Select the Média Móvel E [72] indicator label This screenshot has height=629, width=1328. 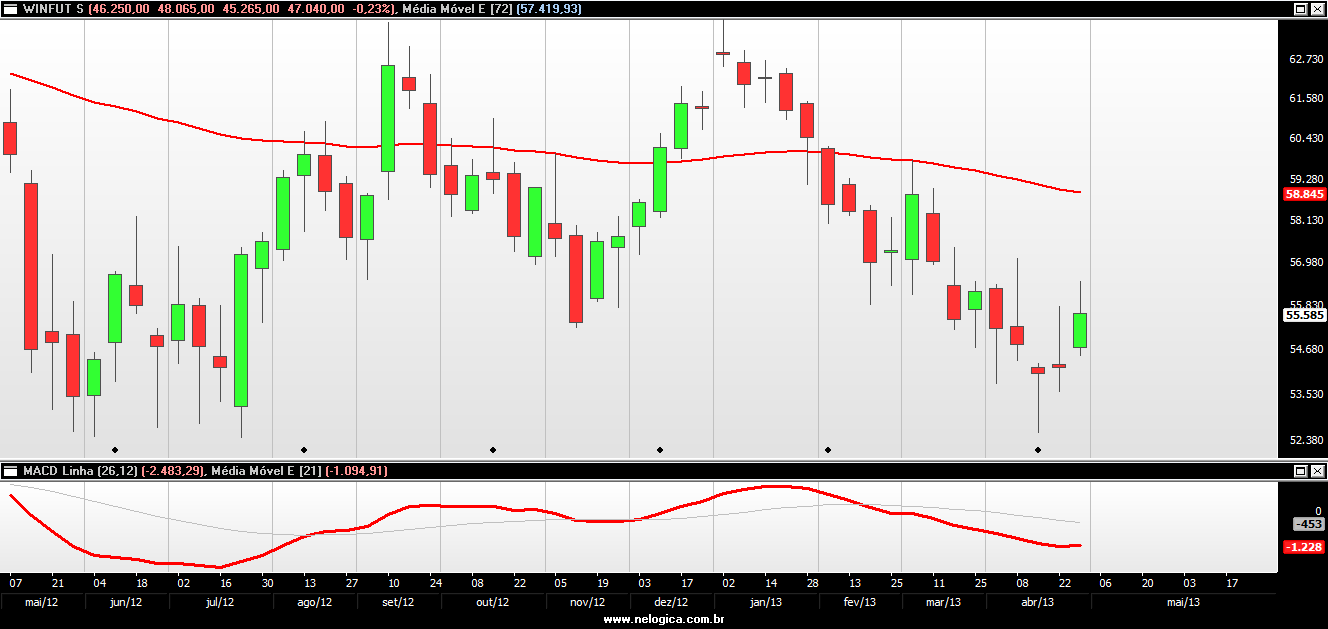coord(456,8)
